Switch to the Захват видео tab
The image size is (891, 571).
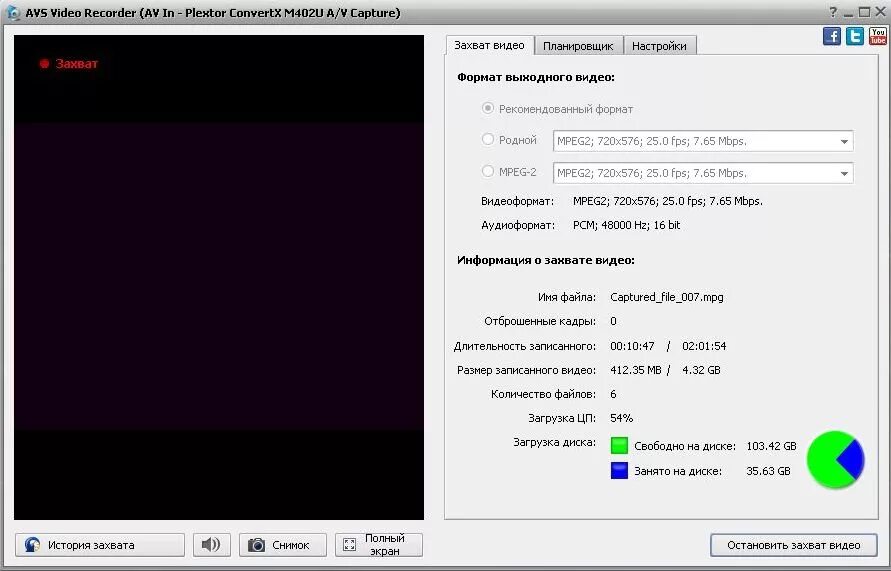click(x=490, y=45)
